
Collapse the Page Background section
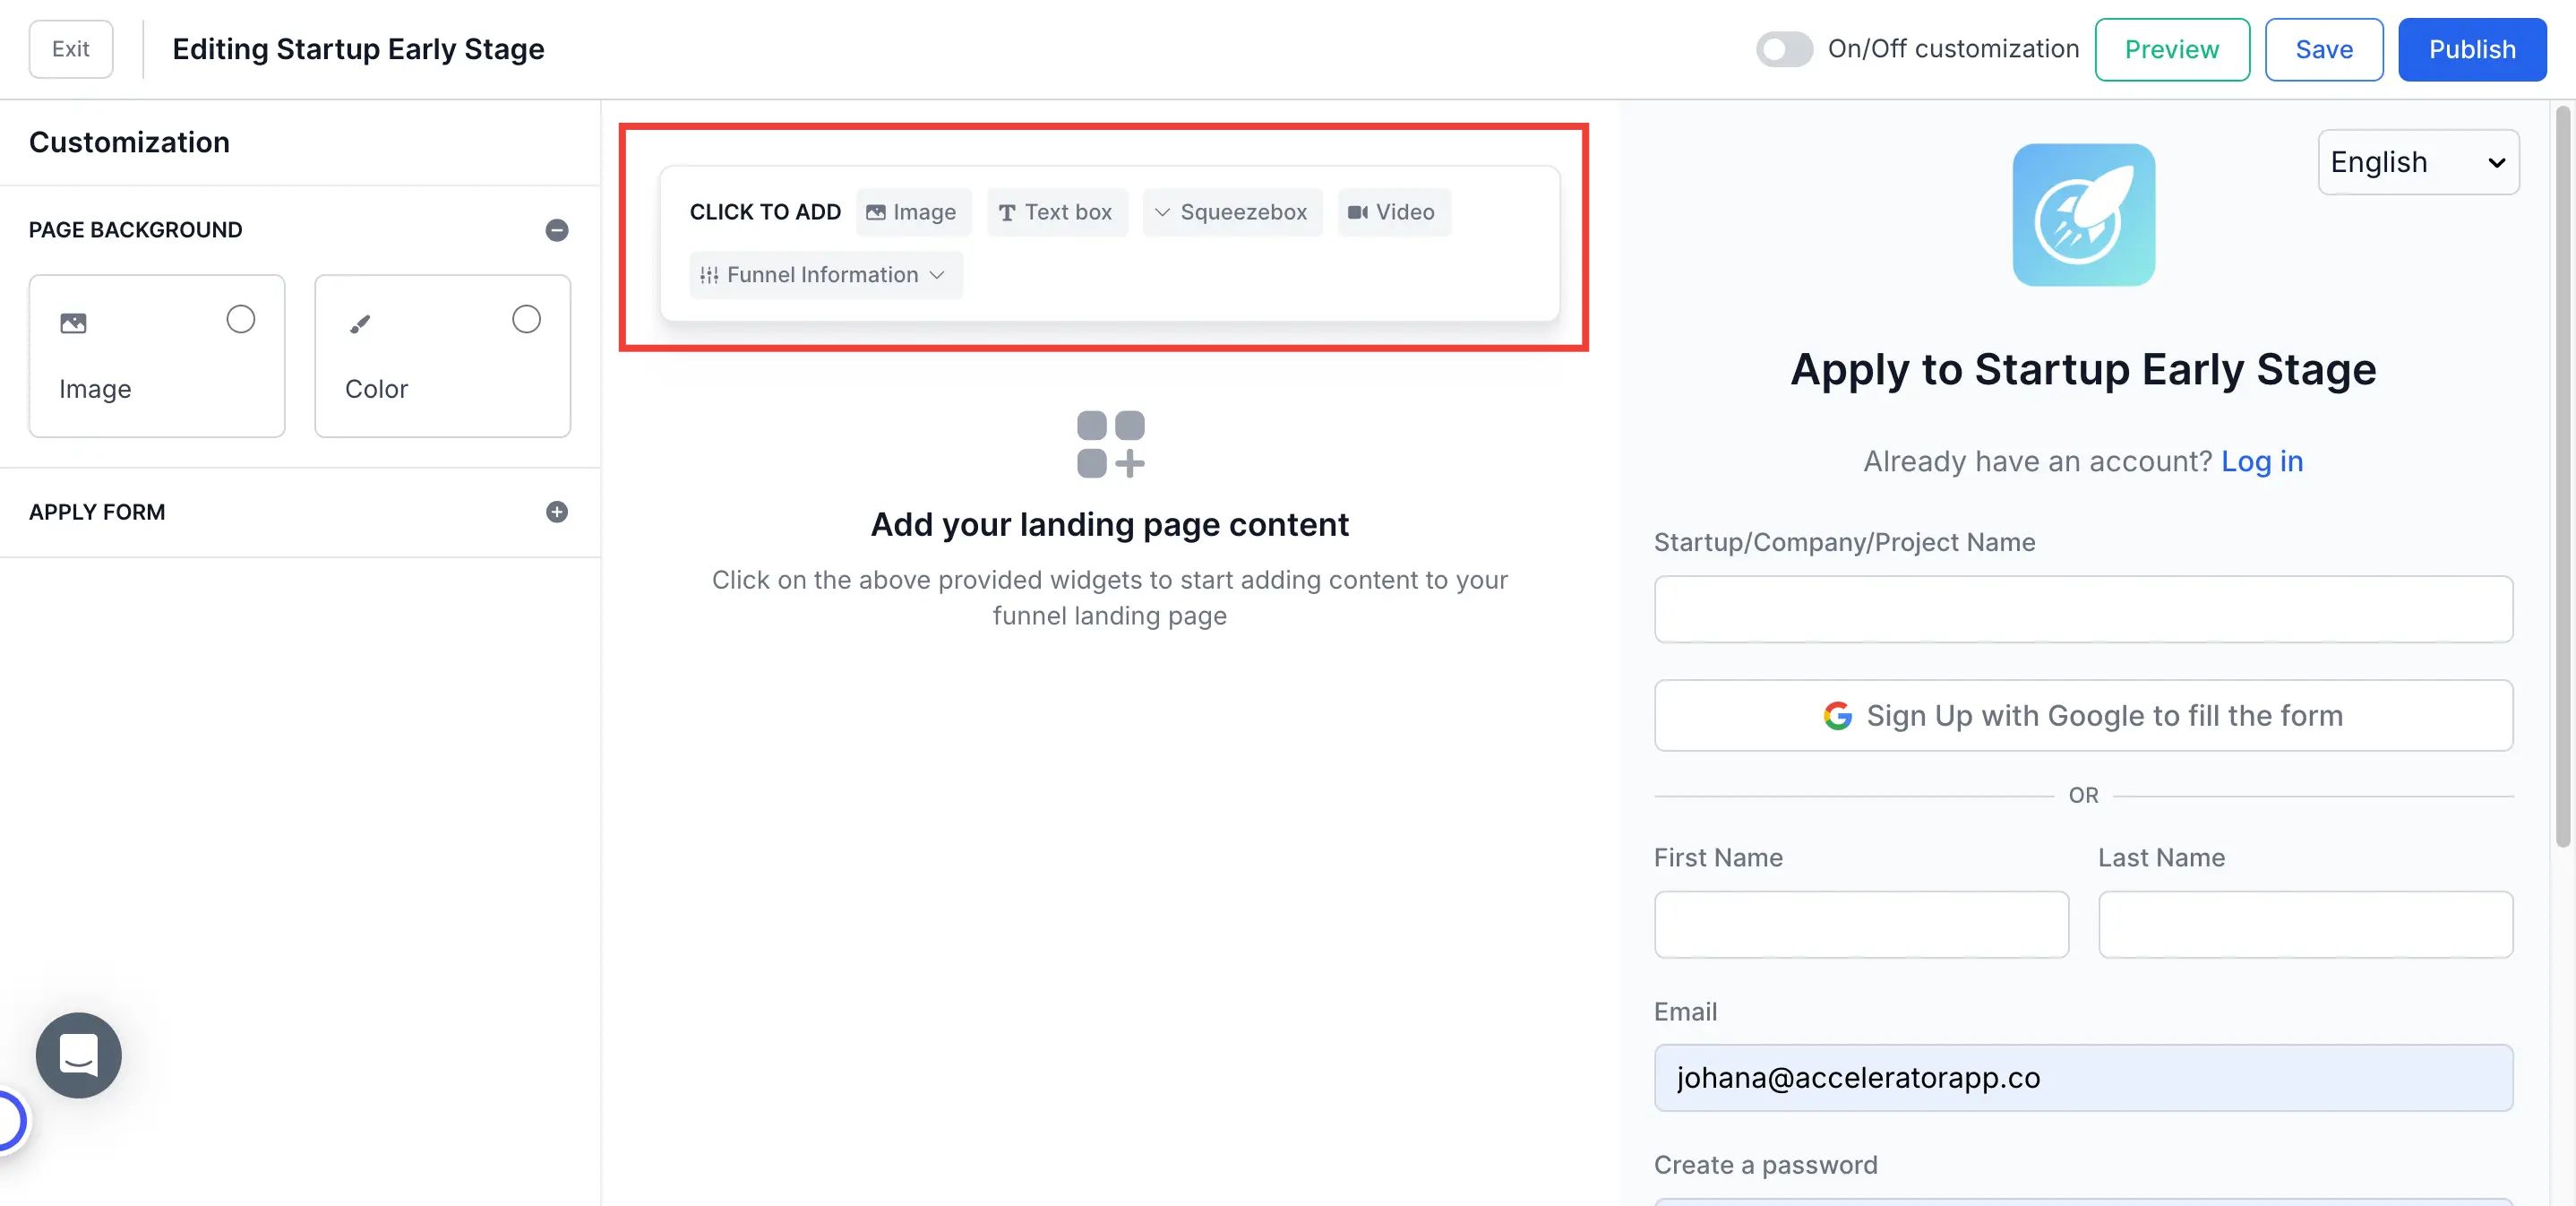click(x=557, y=230)
